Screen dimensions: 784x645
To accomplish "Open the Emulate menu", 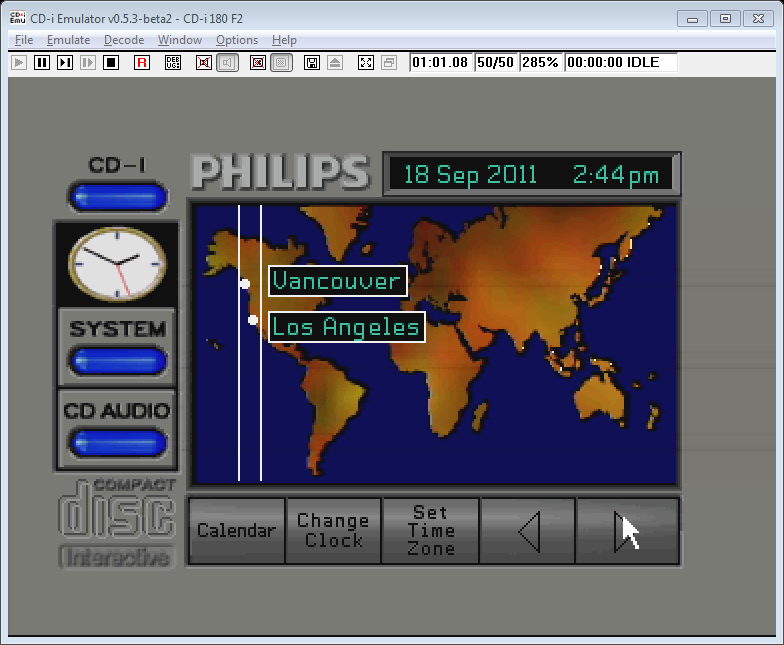I will coord(68,40).
